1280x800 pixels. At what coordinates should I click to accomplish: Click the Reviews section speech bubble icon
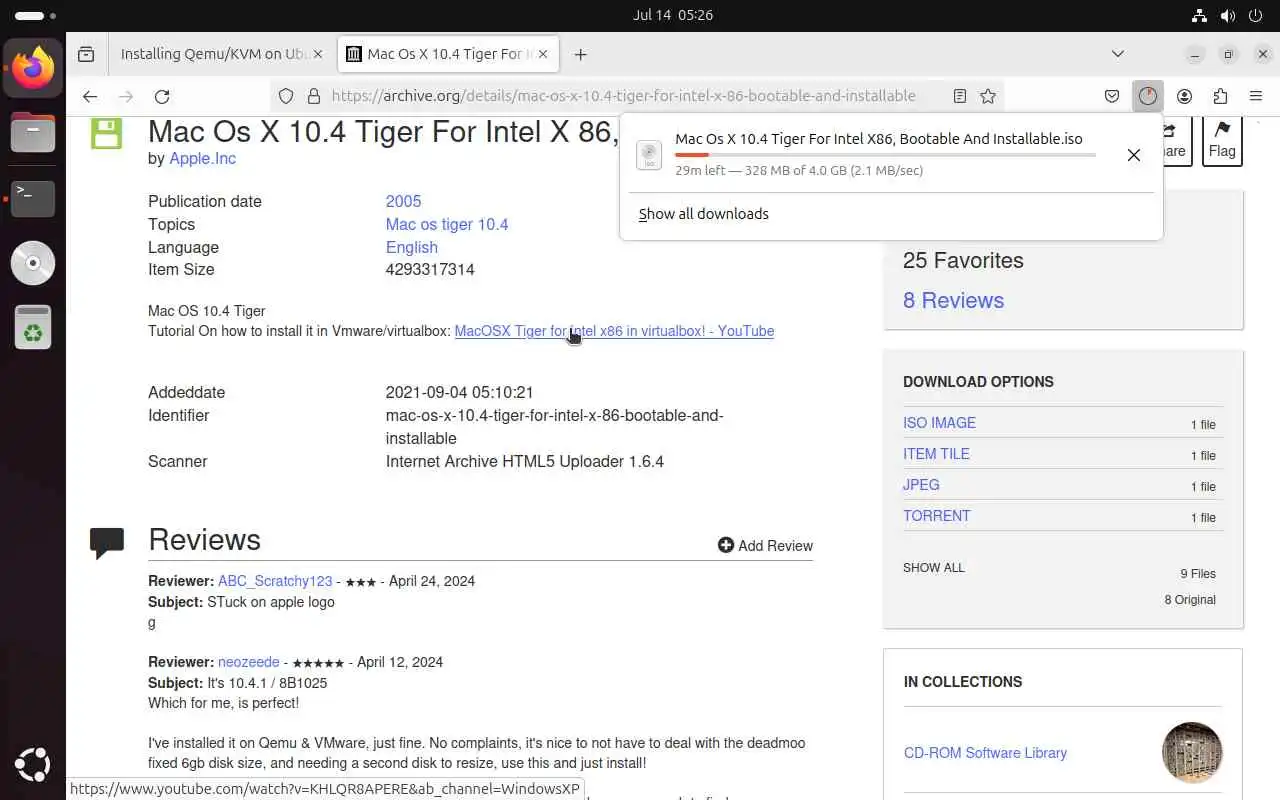click(x=107, y=542)
